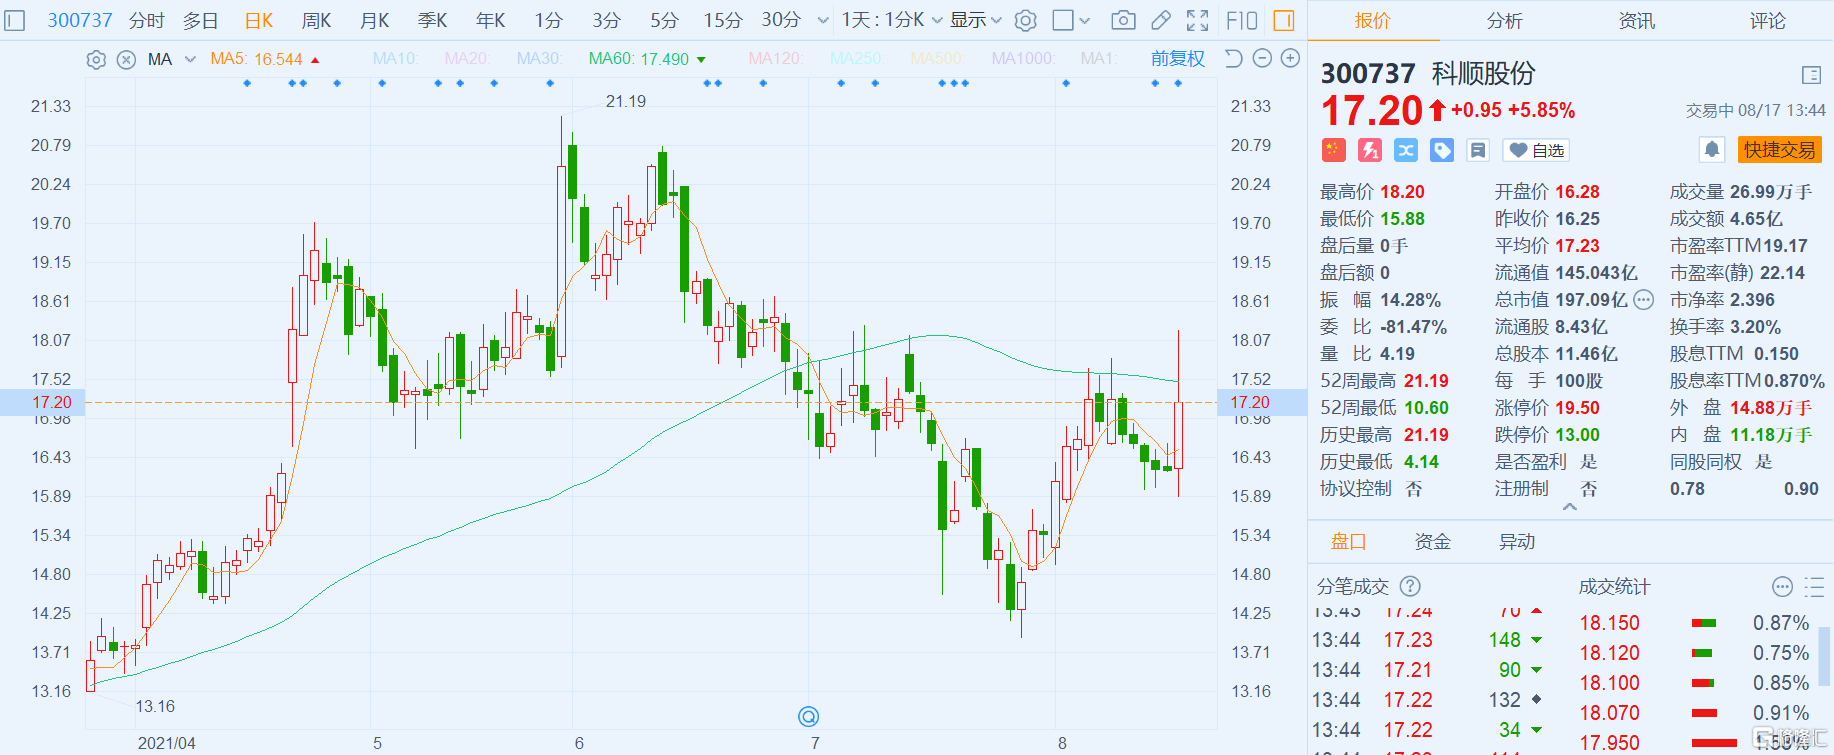The width and height of the screenshot is (1834, 755).
Task: Toggle MA1000 moving average line
Action: click(x=1022, y=59)
